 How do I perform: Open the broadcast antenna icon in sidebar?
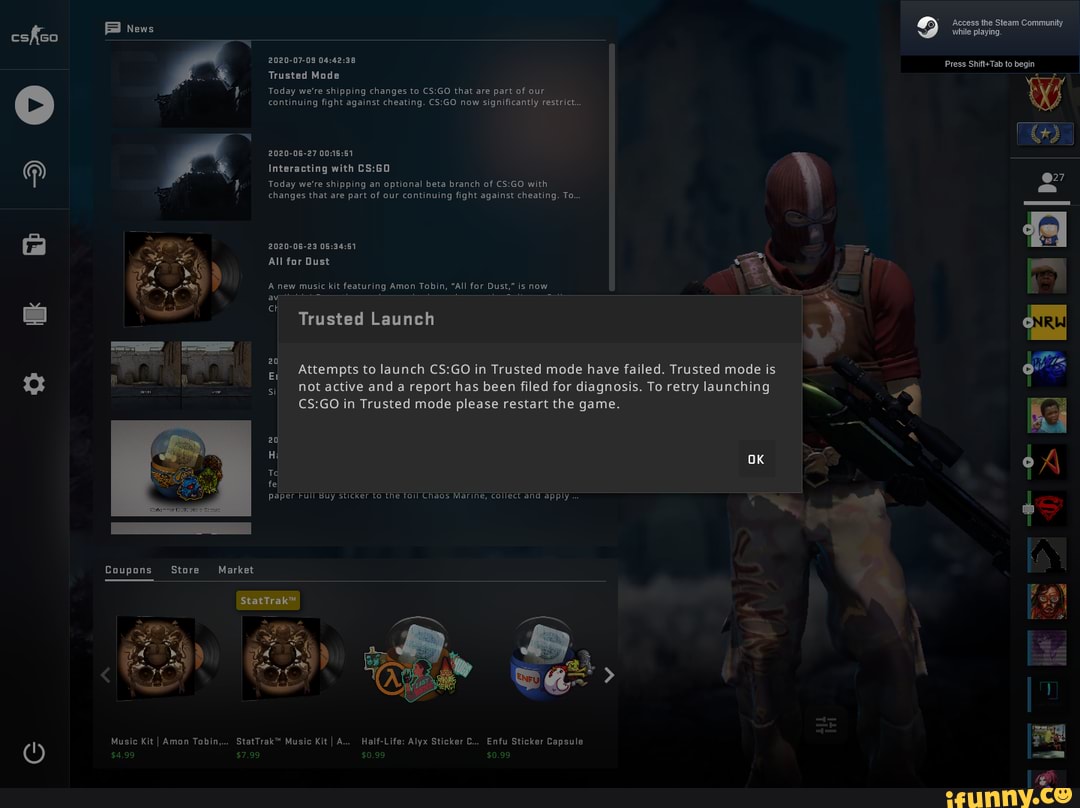coord(34,174)
